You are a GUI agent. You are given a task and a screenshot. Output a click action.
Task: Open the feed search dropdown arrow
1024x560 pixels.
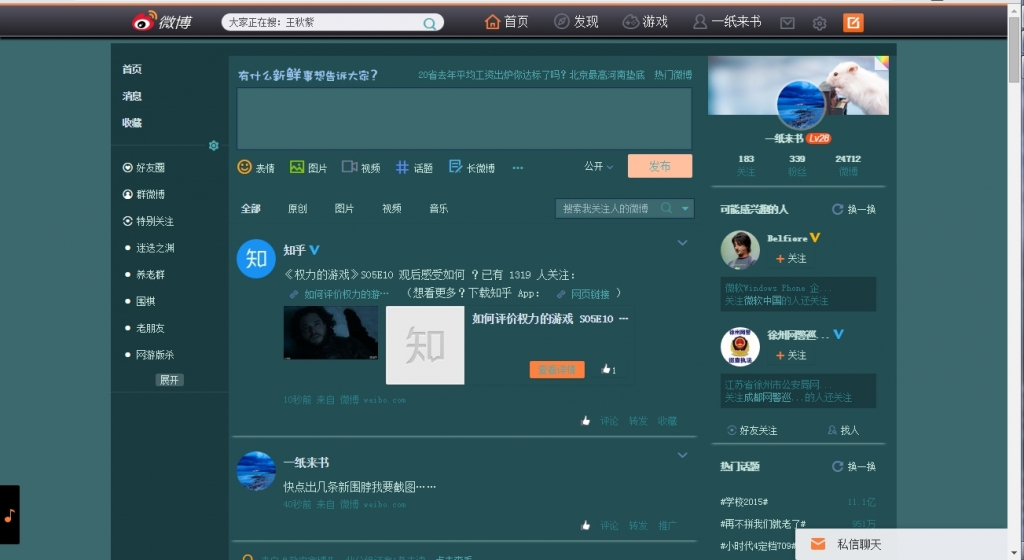[685, 208]
